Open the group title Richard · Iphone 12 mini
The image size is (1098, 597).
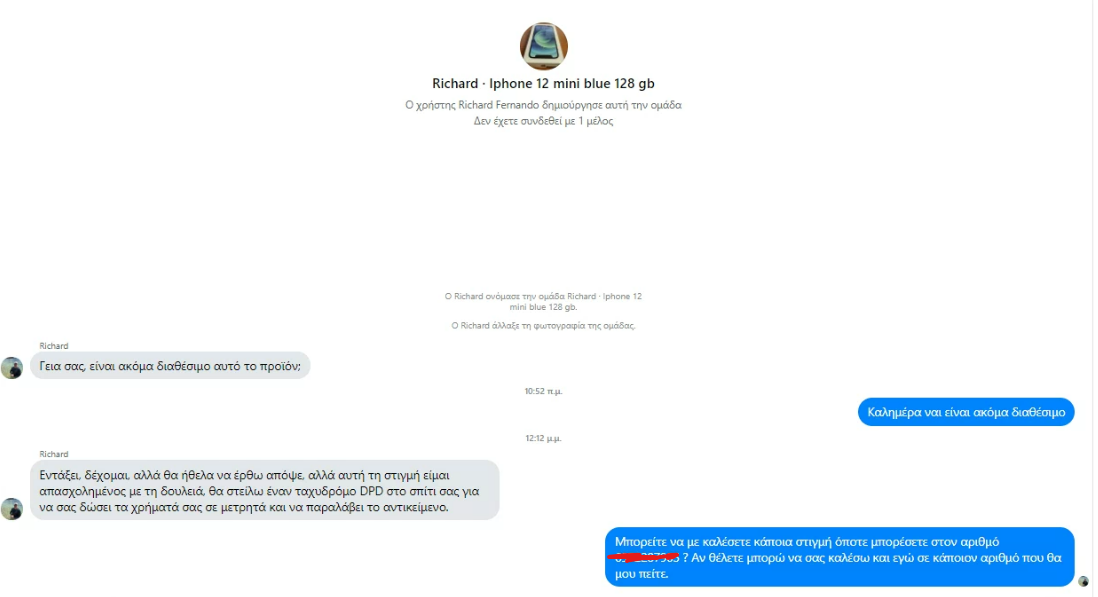543,83
